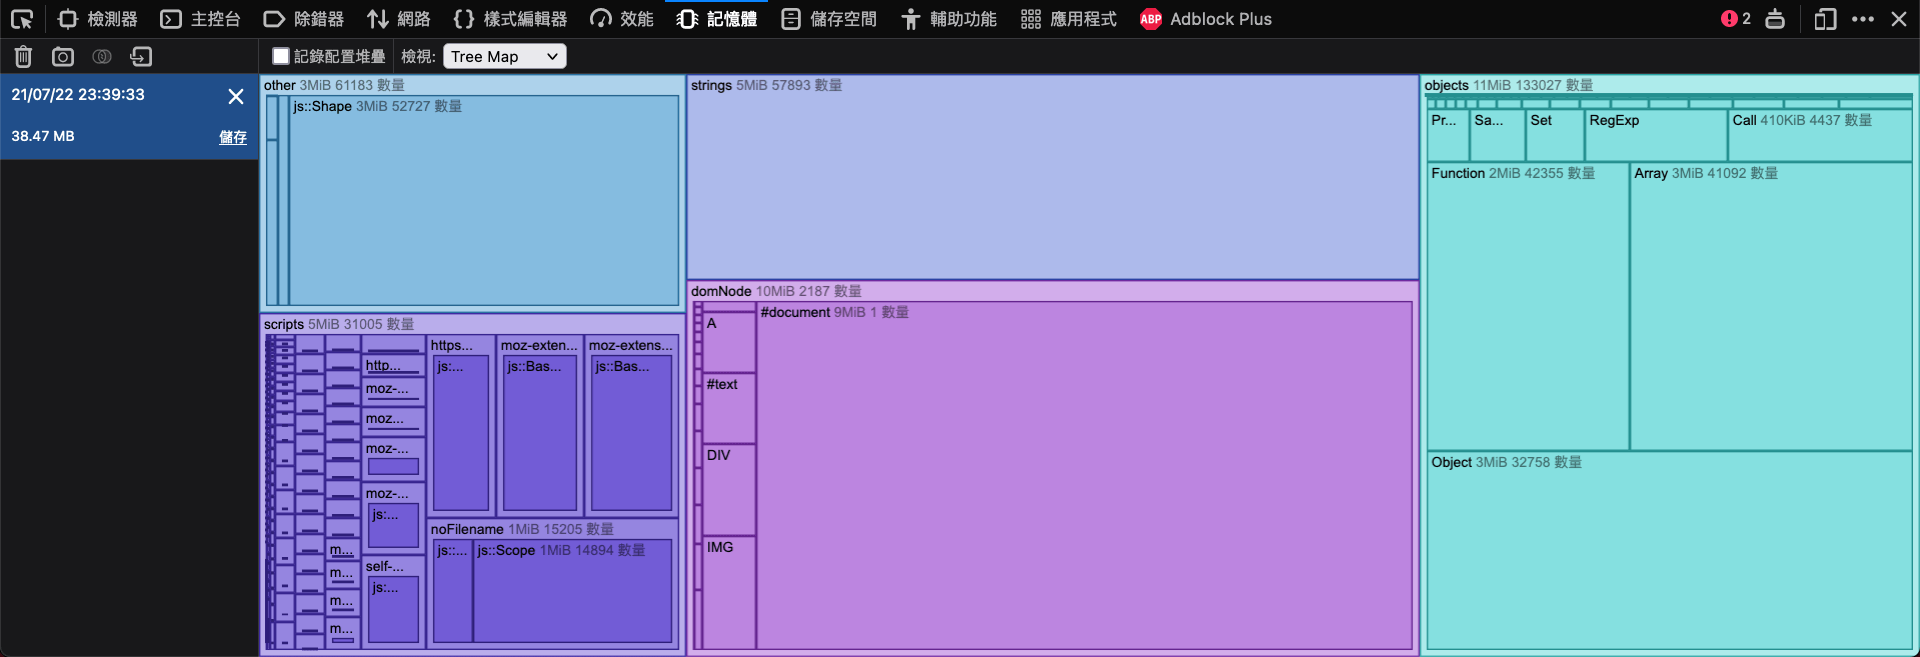Image resolution: width=1920 pixels, height=657 pixels.
Task: Click the import snapshot icon
Action: [141, 57]
